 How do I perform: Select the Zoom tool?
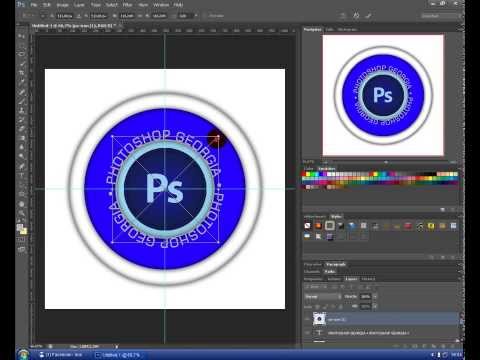coord(22,213)
